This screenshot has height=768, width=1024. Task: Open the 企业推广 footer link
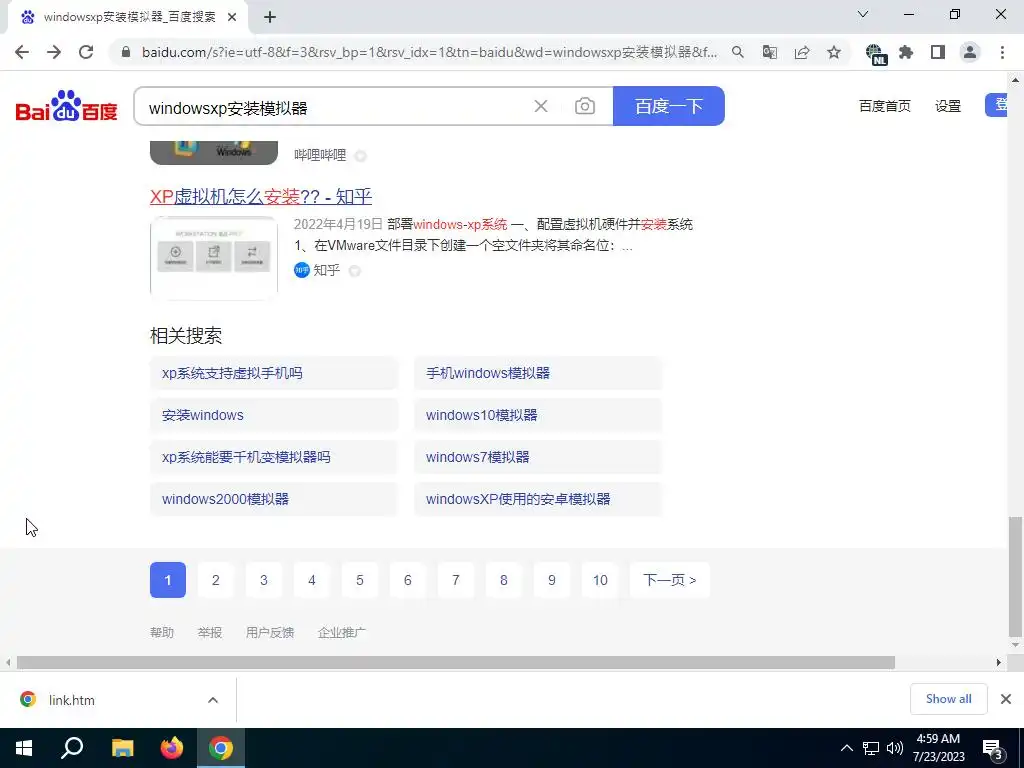point(342,632)
